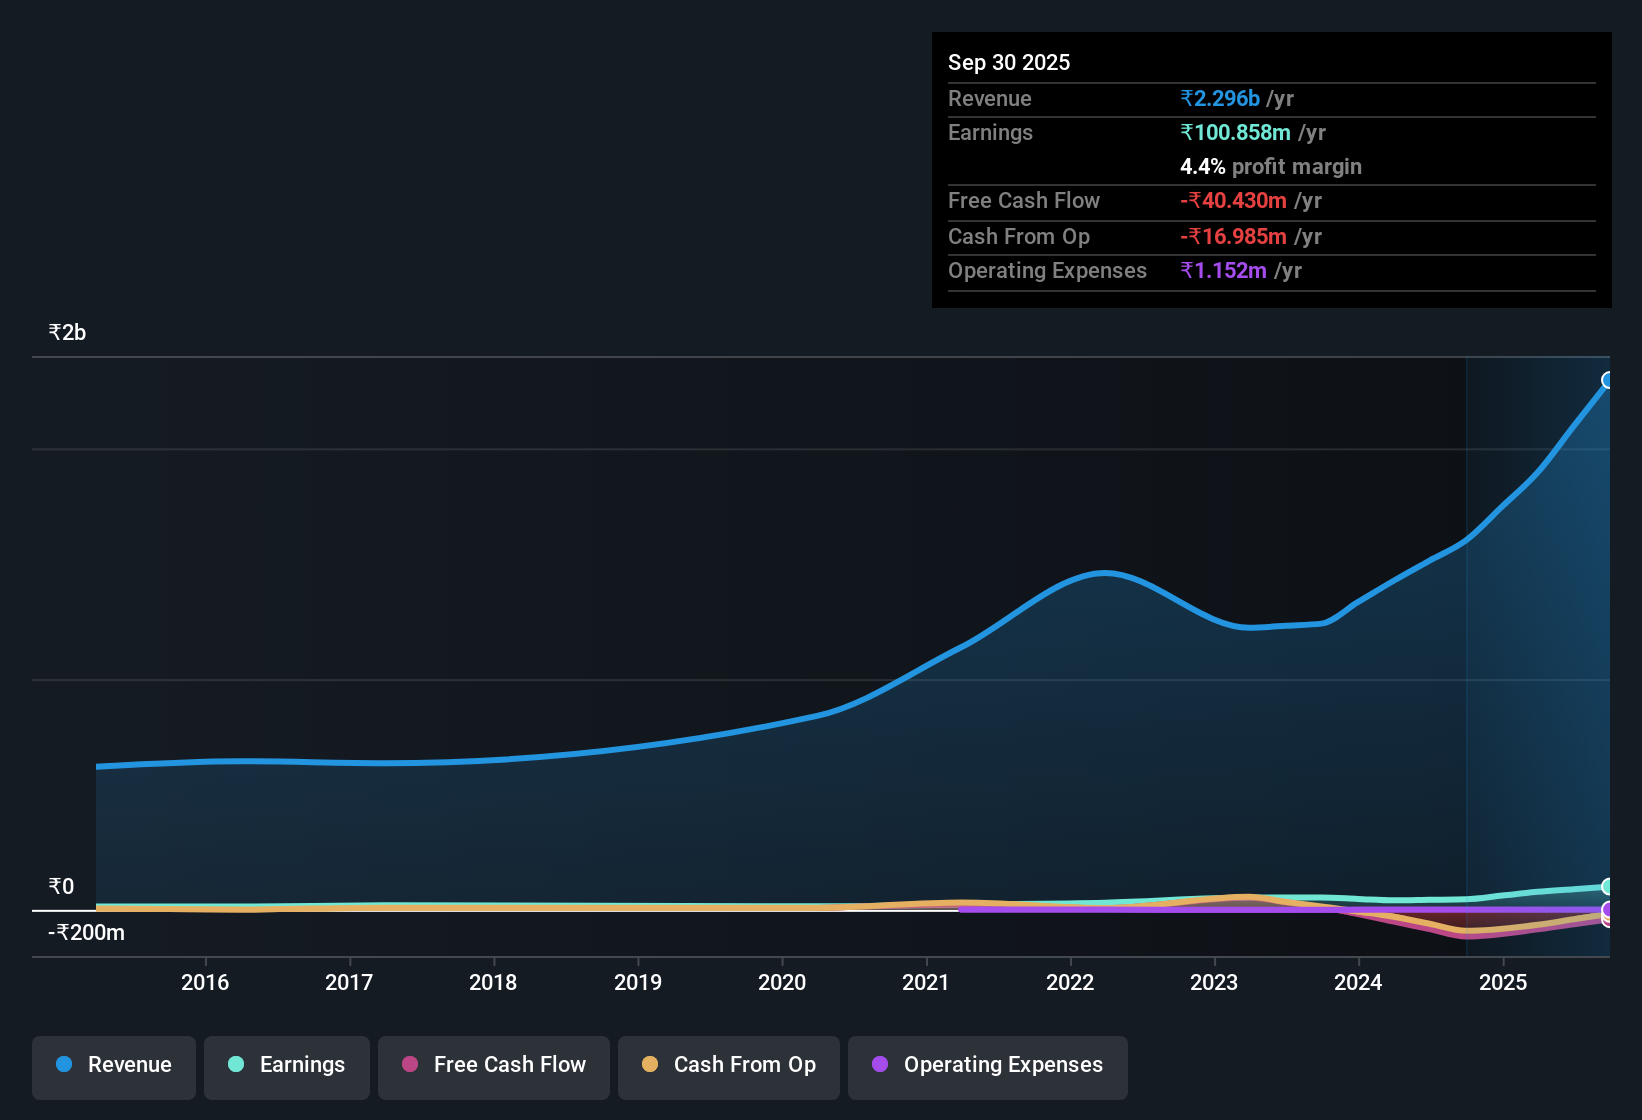
Task: Click the Revenue endpoint marker on the chart
Action: [1608, 380]
